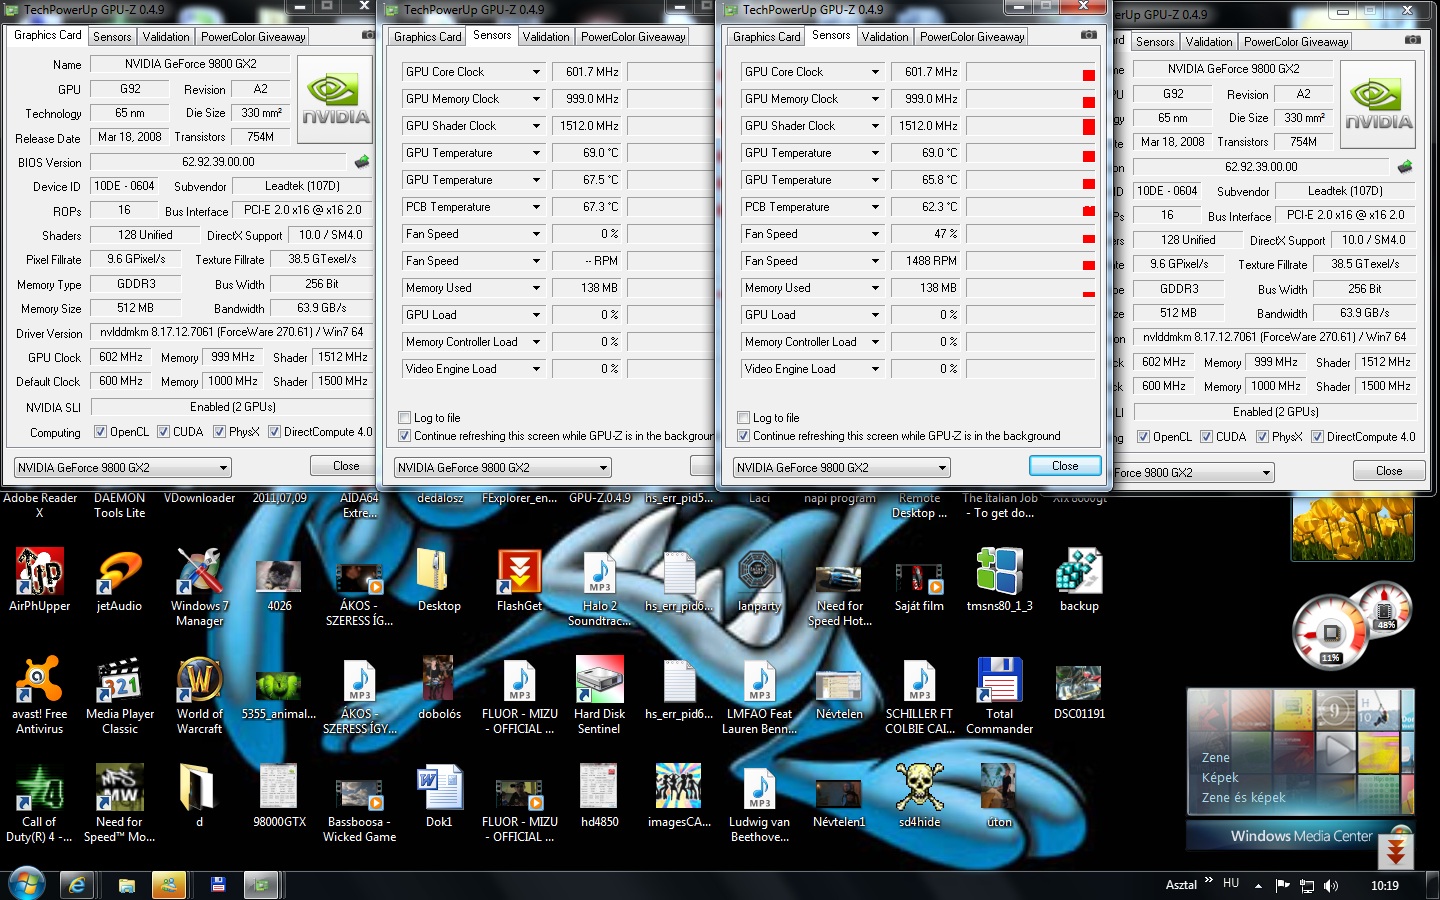Open FlashGet desktop icon
1440x900 pixels.
[519, 581]
